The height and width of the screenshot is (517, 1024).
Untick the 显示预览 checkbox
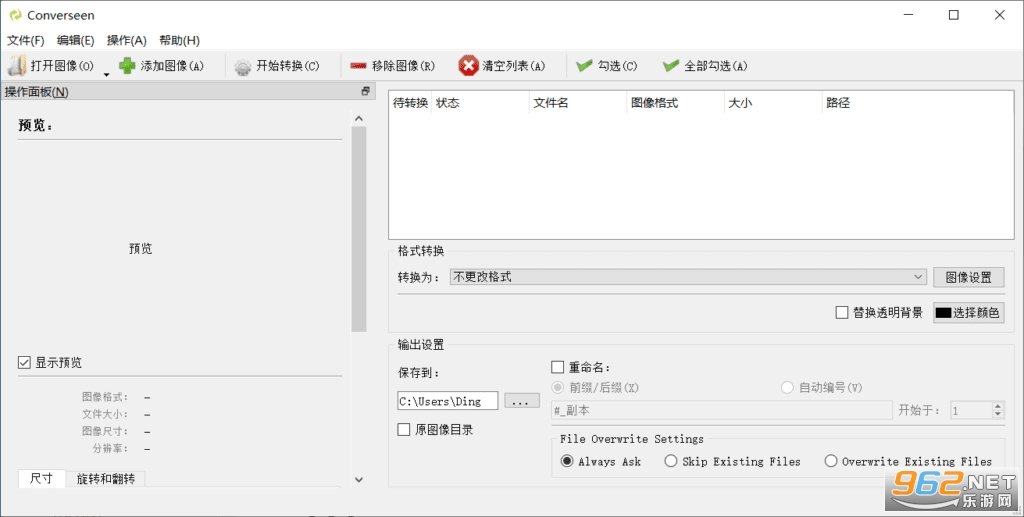(24, 362)
